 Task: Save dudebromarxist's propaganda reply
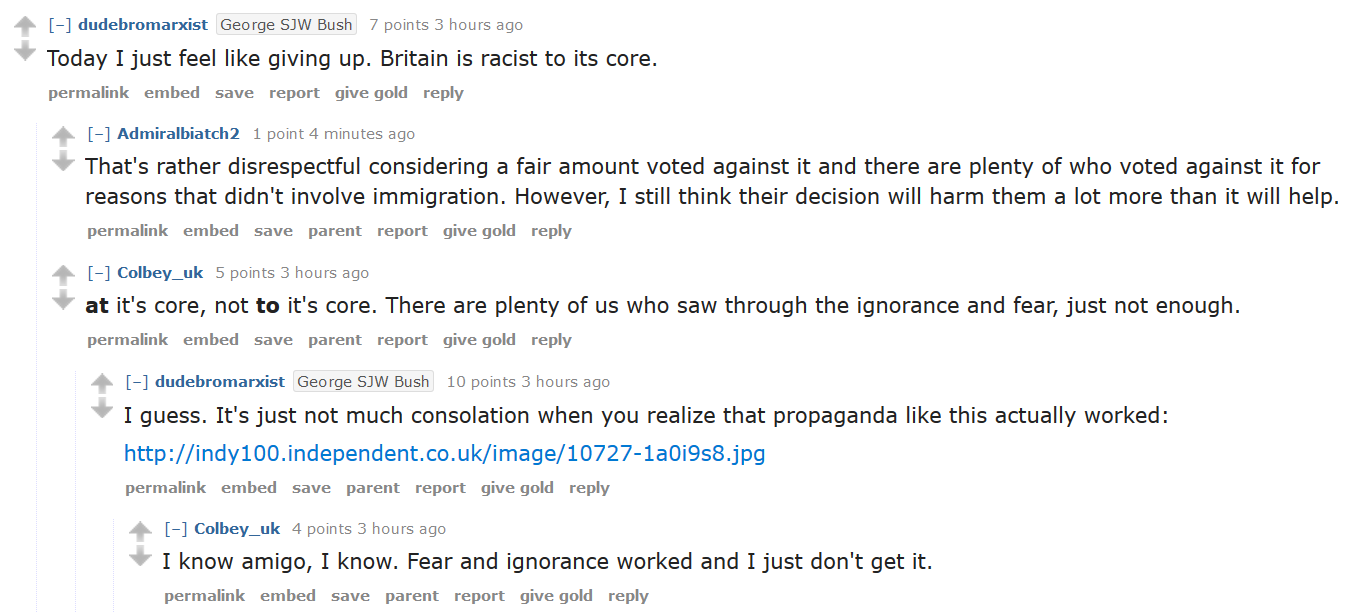(311, 488)
